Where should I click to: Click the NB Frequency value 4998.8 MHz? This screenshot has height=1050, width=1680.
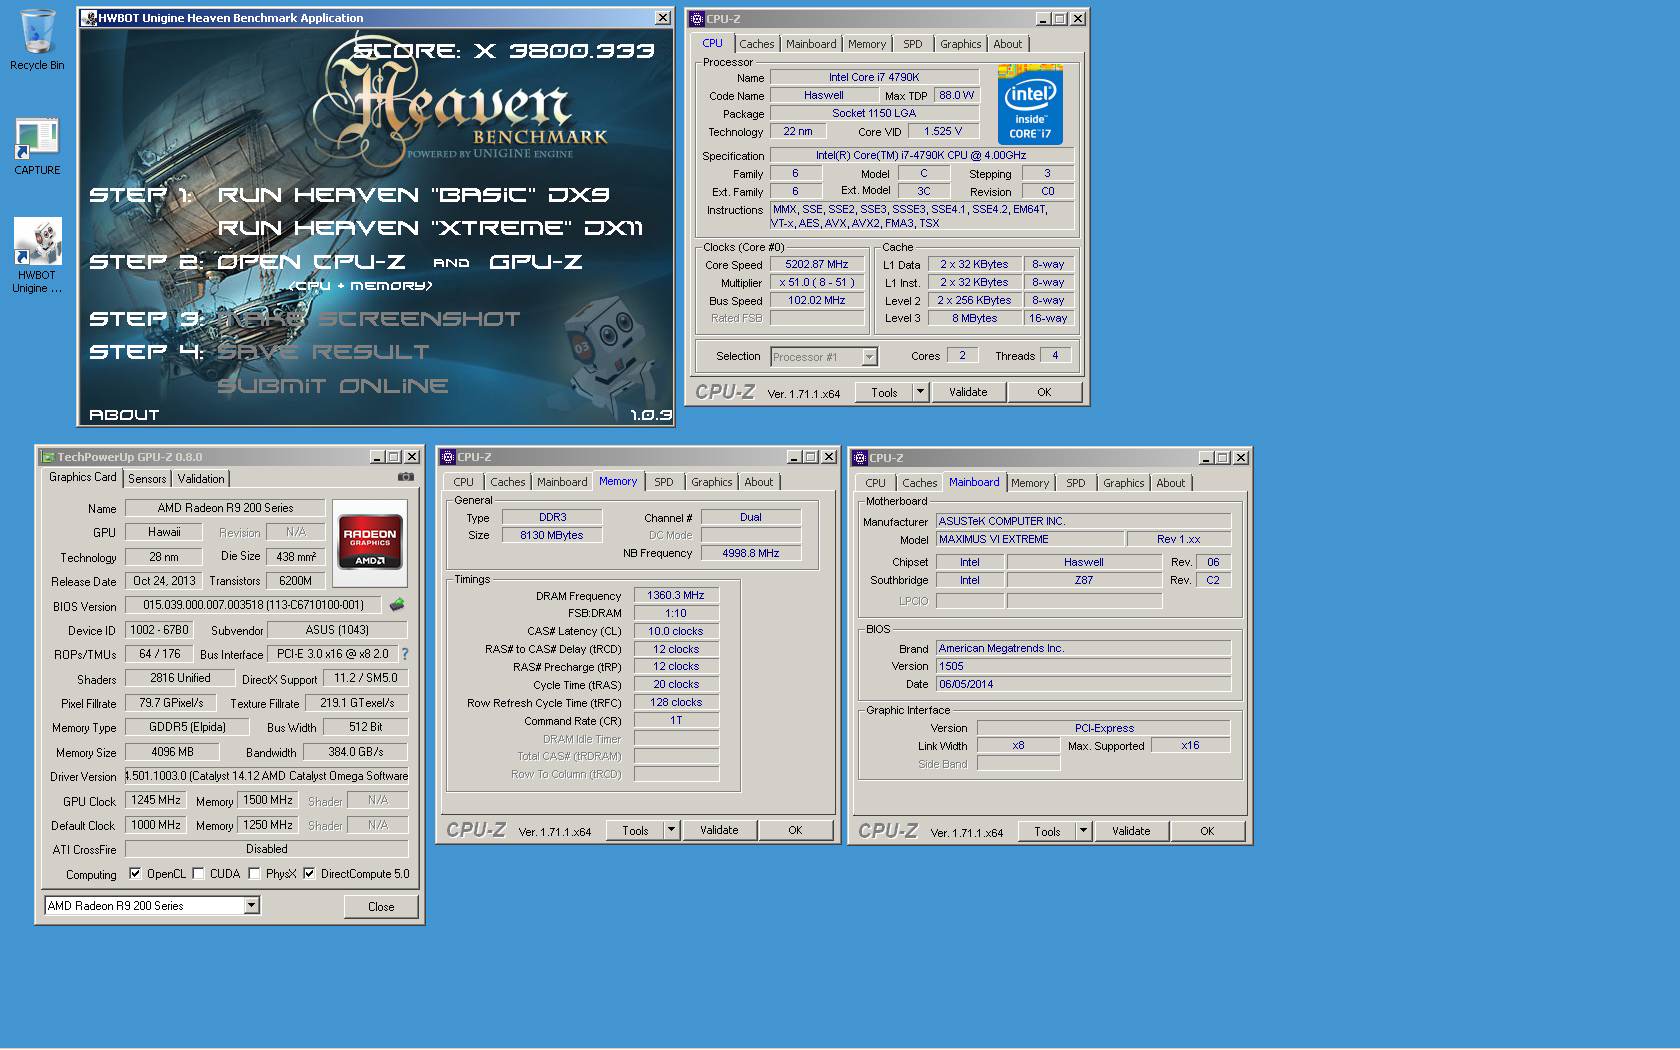pos(751,553)
